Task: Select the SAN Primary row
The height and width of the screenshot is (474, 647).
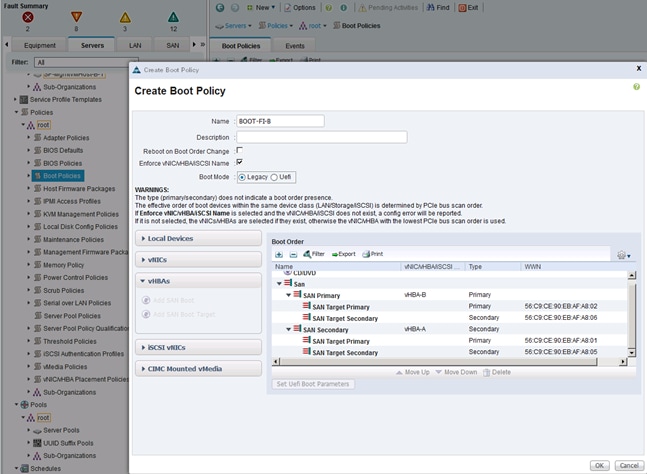Action: point(450,295)
